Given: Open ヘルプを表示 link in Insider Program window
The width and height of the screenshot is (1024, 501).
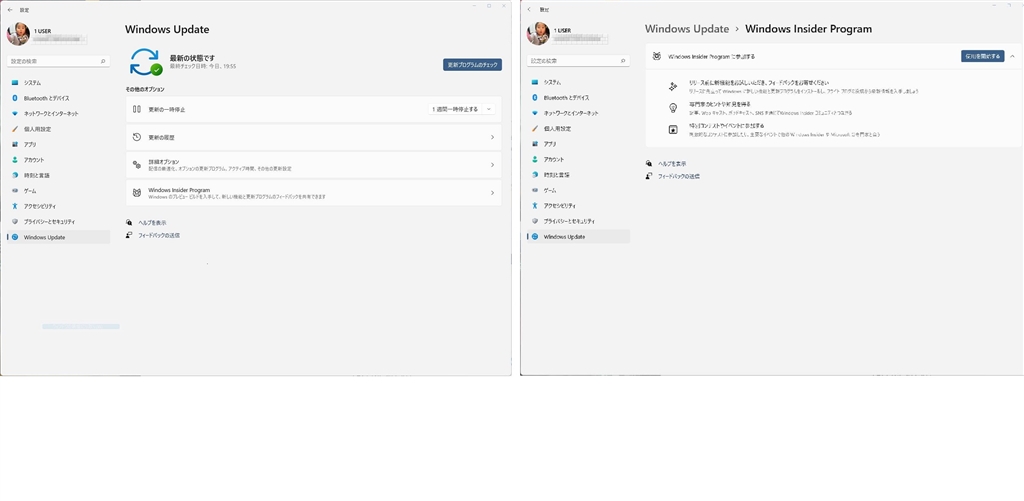Looking at the screenshot, I should 672,163.
